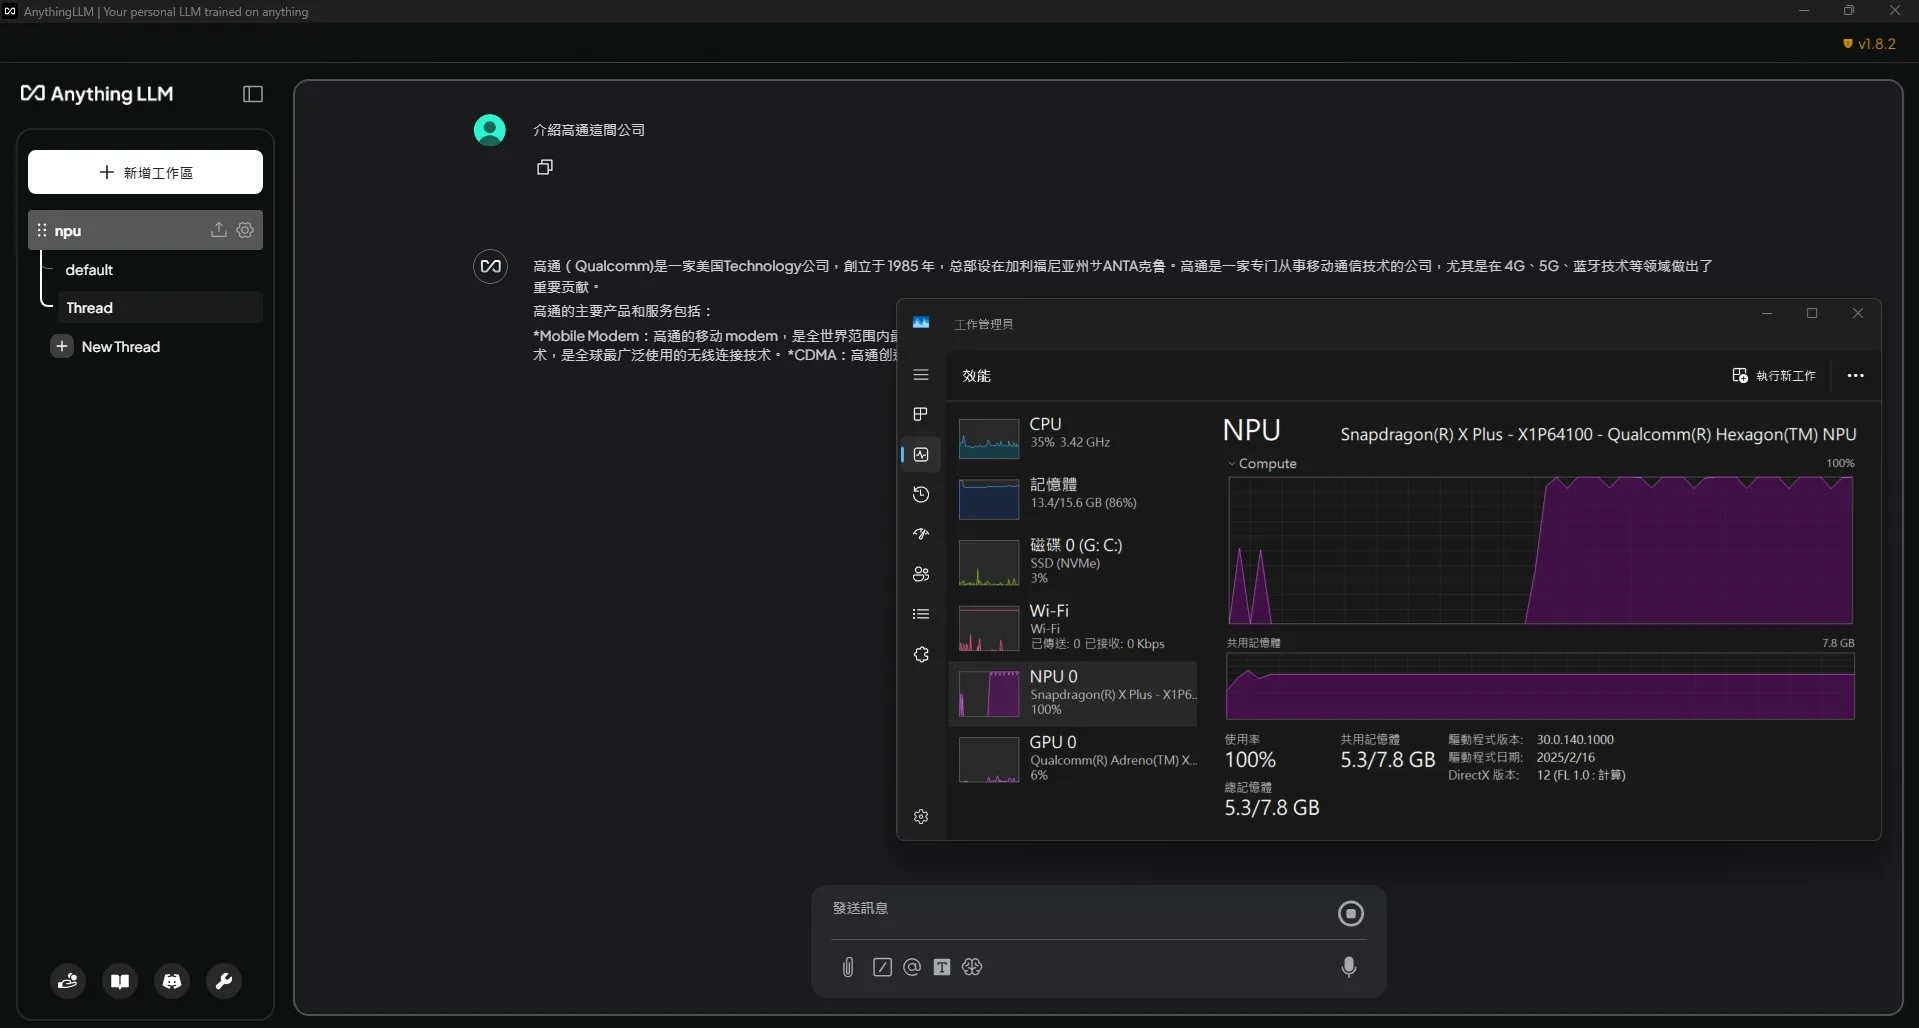1919x1028 pixels.
Task: Click the 新增工作區 new workspace button
Action: (145, 172)
